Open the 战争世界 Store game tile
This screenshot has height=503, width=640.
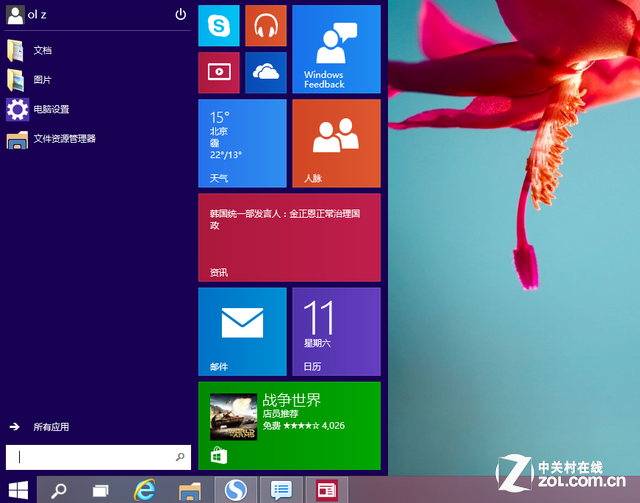click(289, 425)
